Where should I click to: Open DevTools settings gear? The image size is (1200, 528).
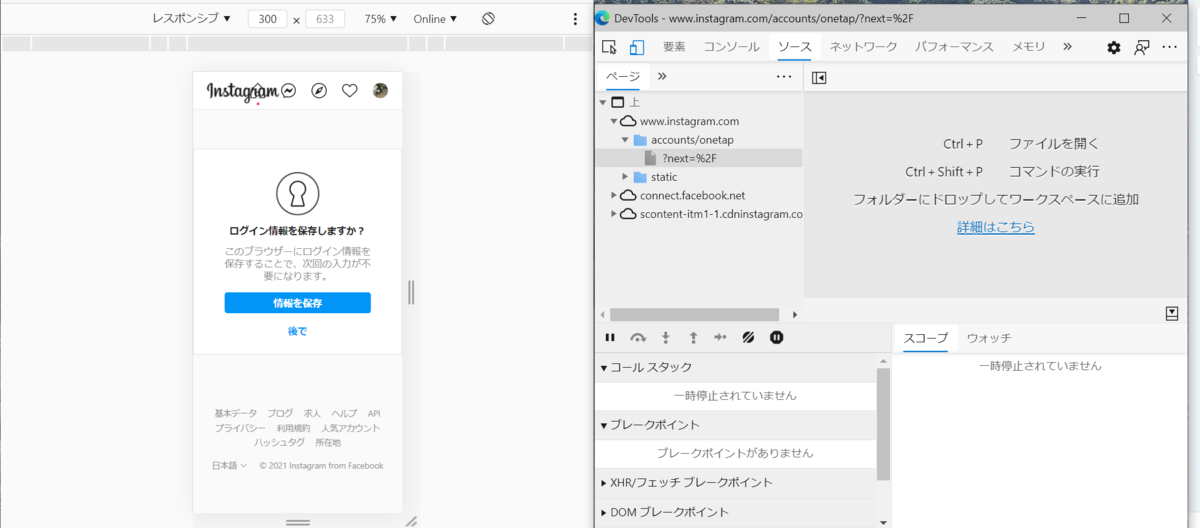coord(1114,47)
